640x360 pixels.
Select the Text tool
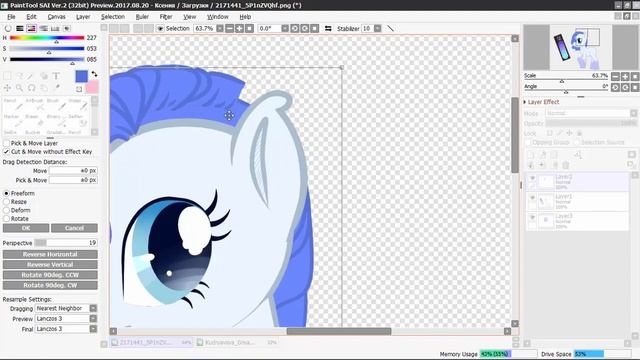56,76
